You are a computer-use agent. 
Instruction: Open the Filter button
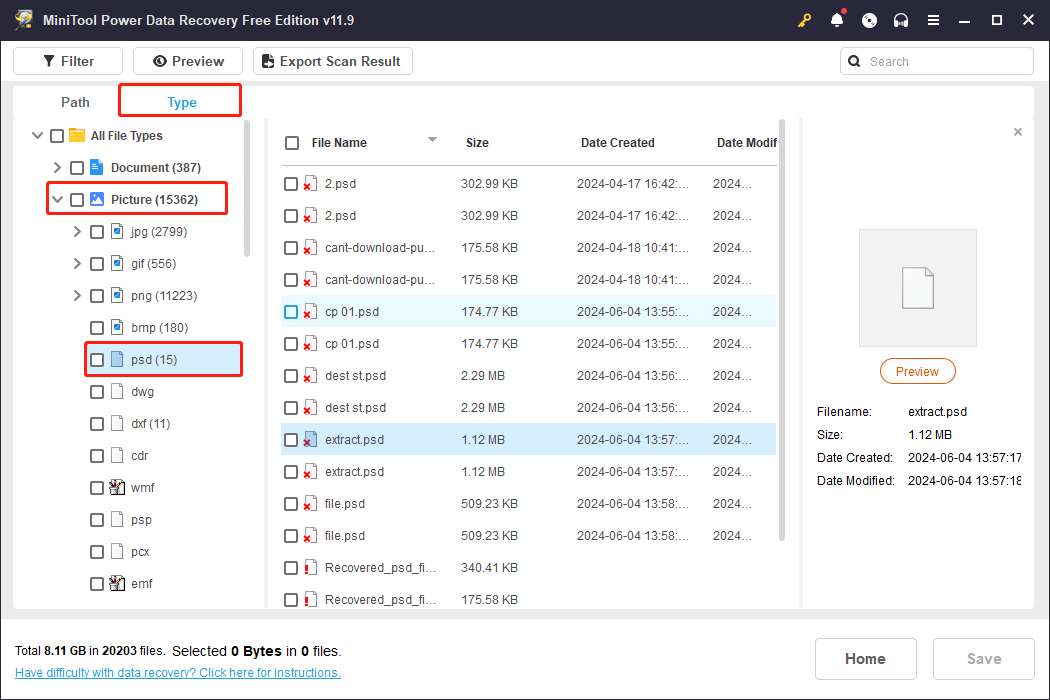click(x=68, y=61)
